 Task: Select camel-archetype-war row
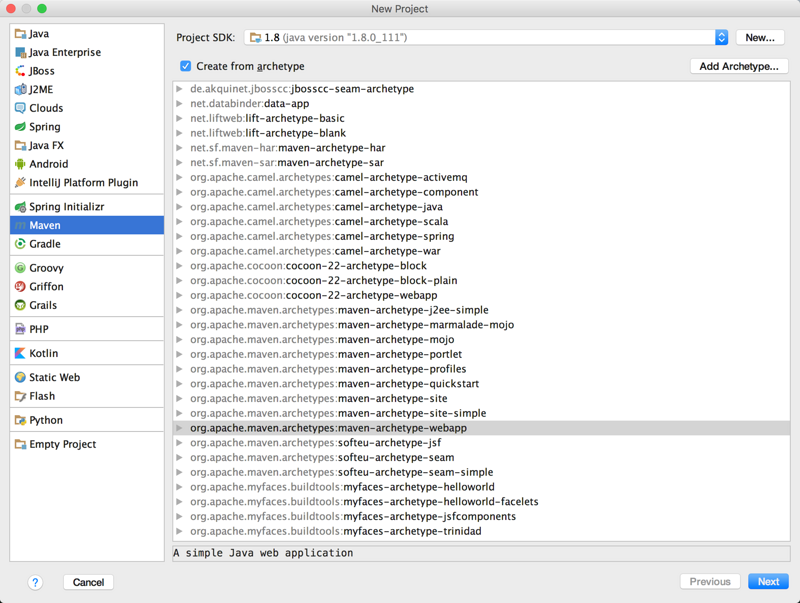coord(482,251)
